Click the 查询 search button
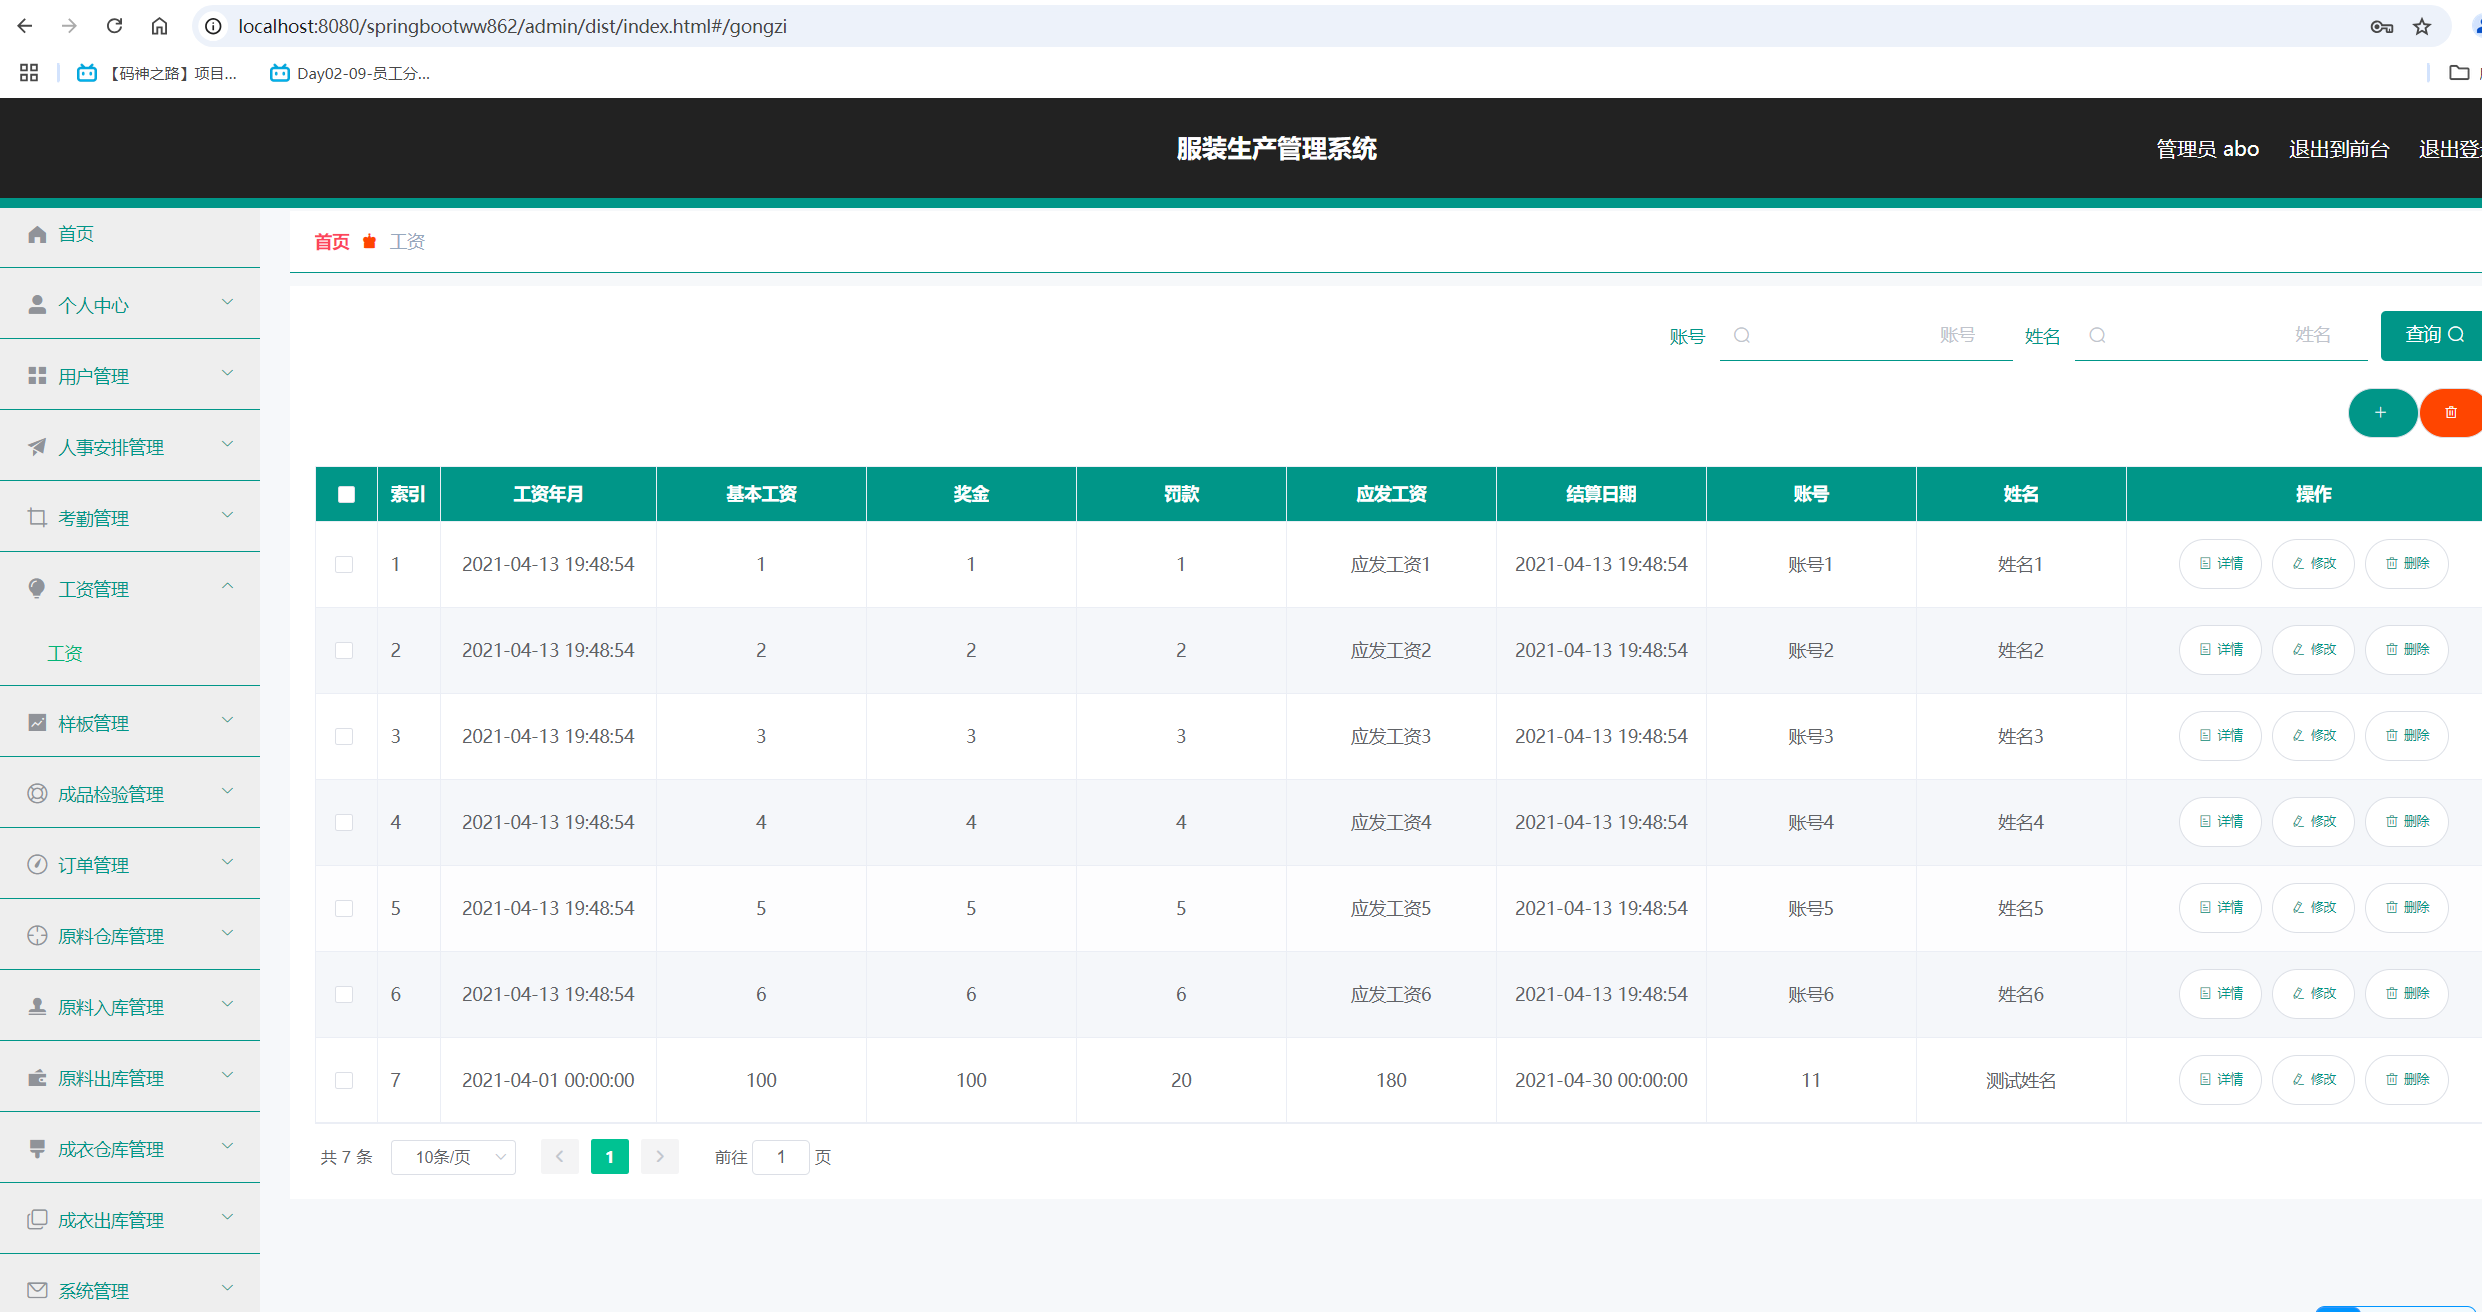2482x1312 pixels. tap(2431, 335)
